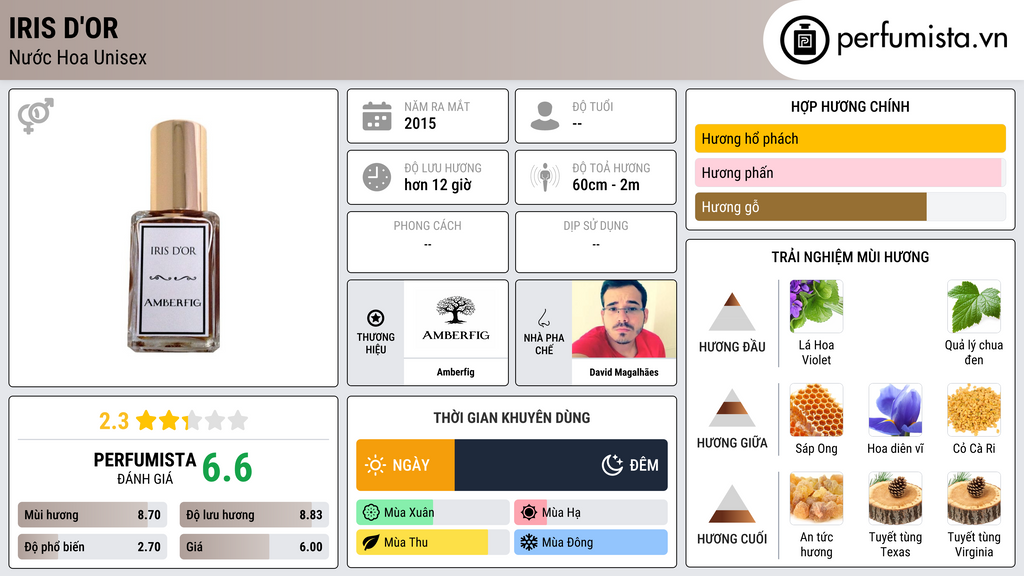Click the perfumista.vn bottle logo icon
1024x576 pixels.
804,40
